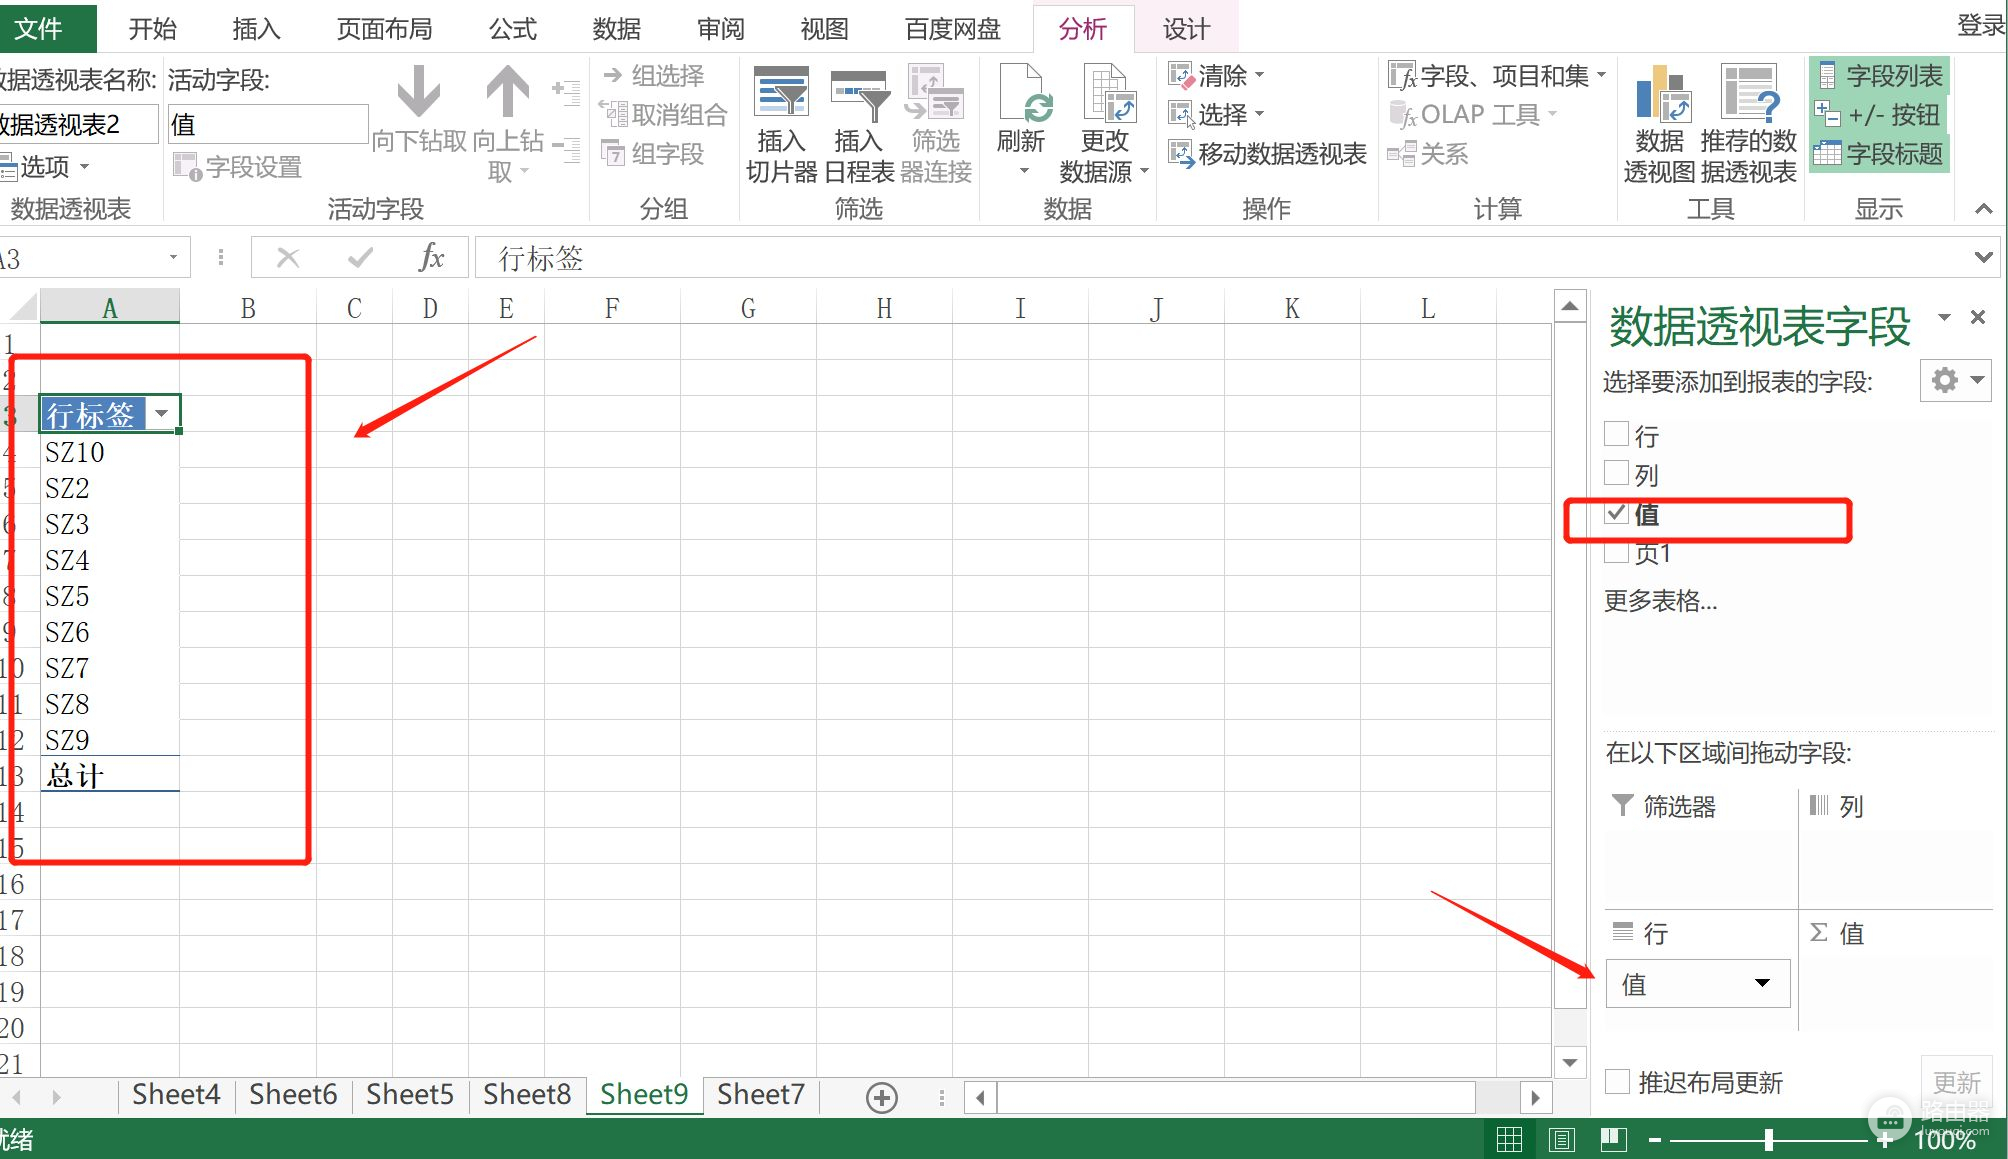Expand the 值 field dropdown in rows area
The width and height of the screenshot is (2008, 1159).
coord(1762,983)
